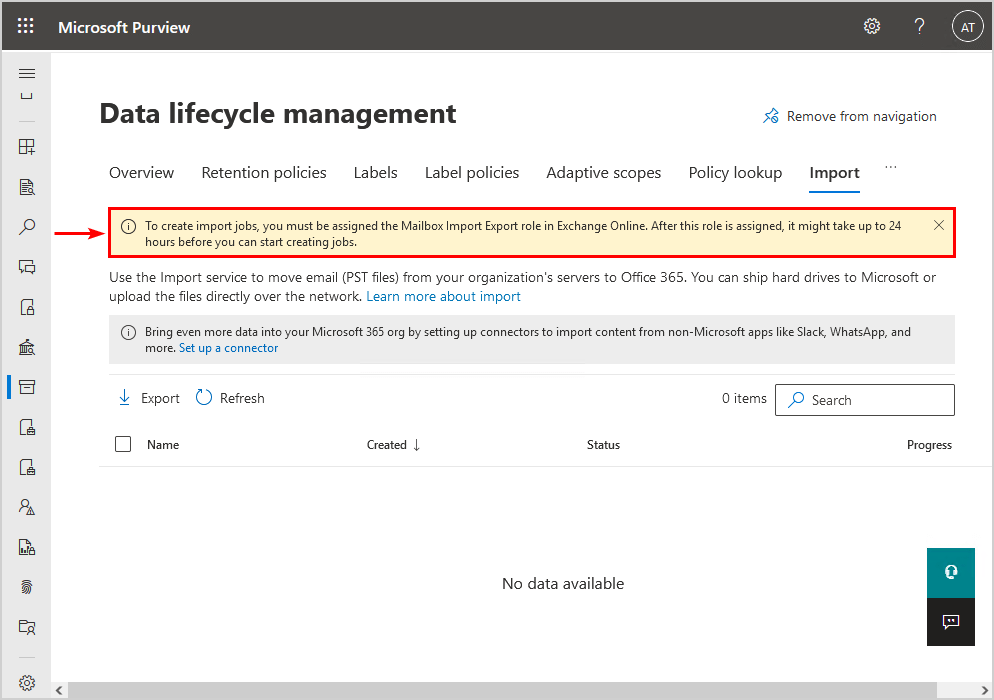
Task: Dismiss the Mailbox Import Export role warning
Action: coord(939,225)
